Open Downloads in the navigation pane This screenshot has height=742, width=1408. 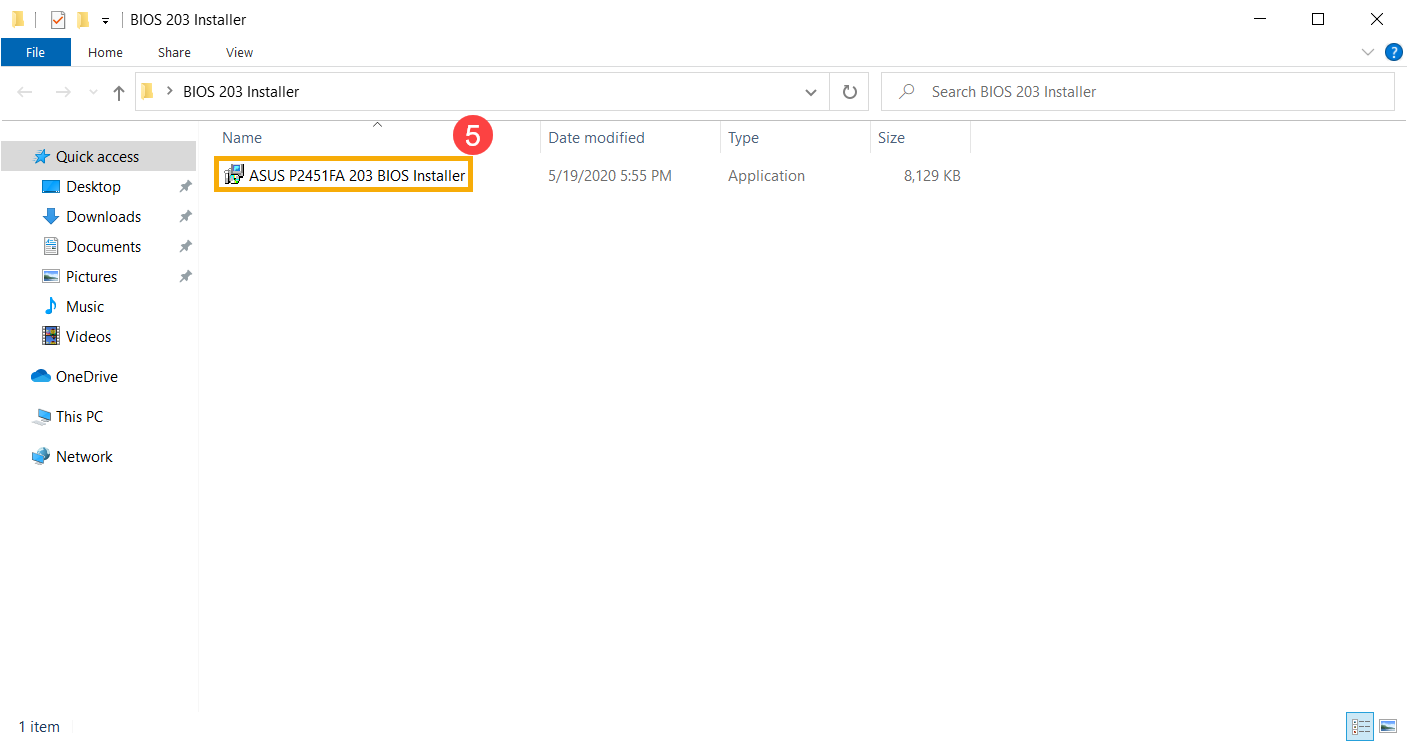[103, 217]
